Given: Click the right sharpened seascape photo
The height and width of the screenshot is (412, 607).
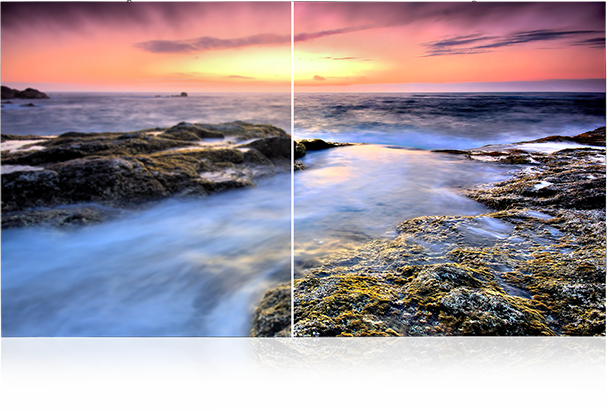Looking at the screenshot, I should pyautogui.click(x=449, y=169).
